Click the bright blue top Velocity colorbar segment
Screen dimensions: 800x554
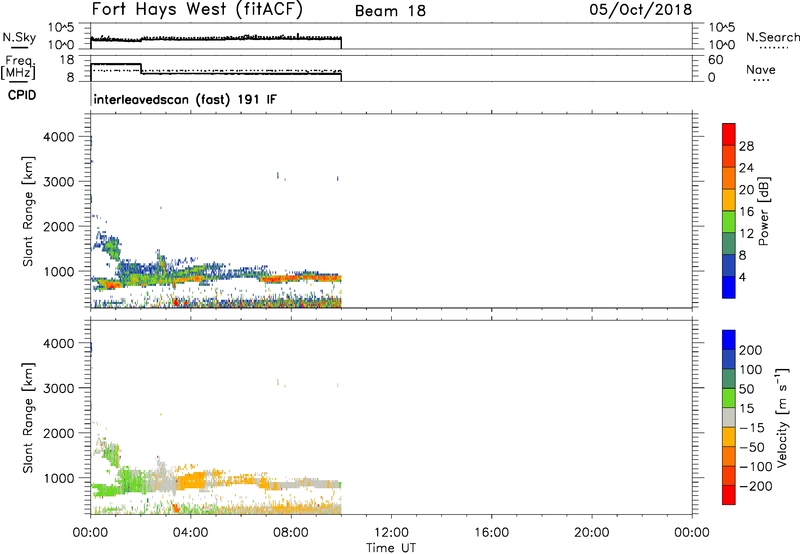point(729,340)
